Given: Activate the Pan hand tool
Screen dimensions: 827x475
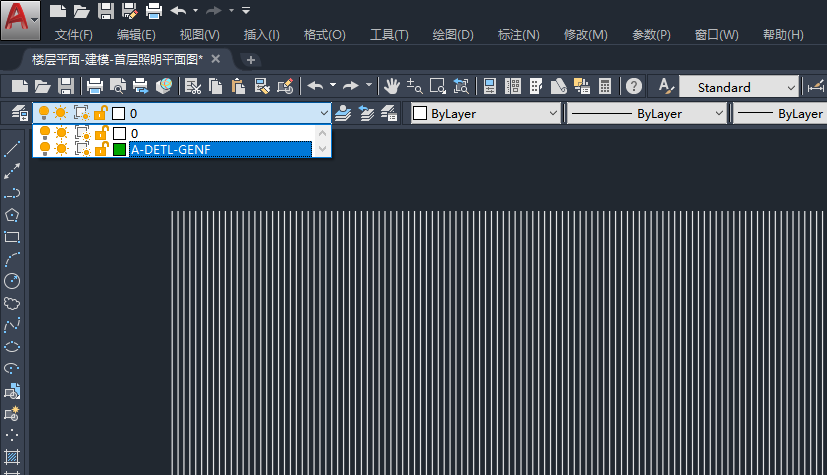Looking at the screenshot, I should pos(391,86).
